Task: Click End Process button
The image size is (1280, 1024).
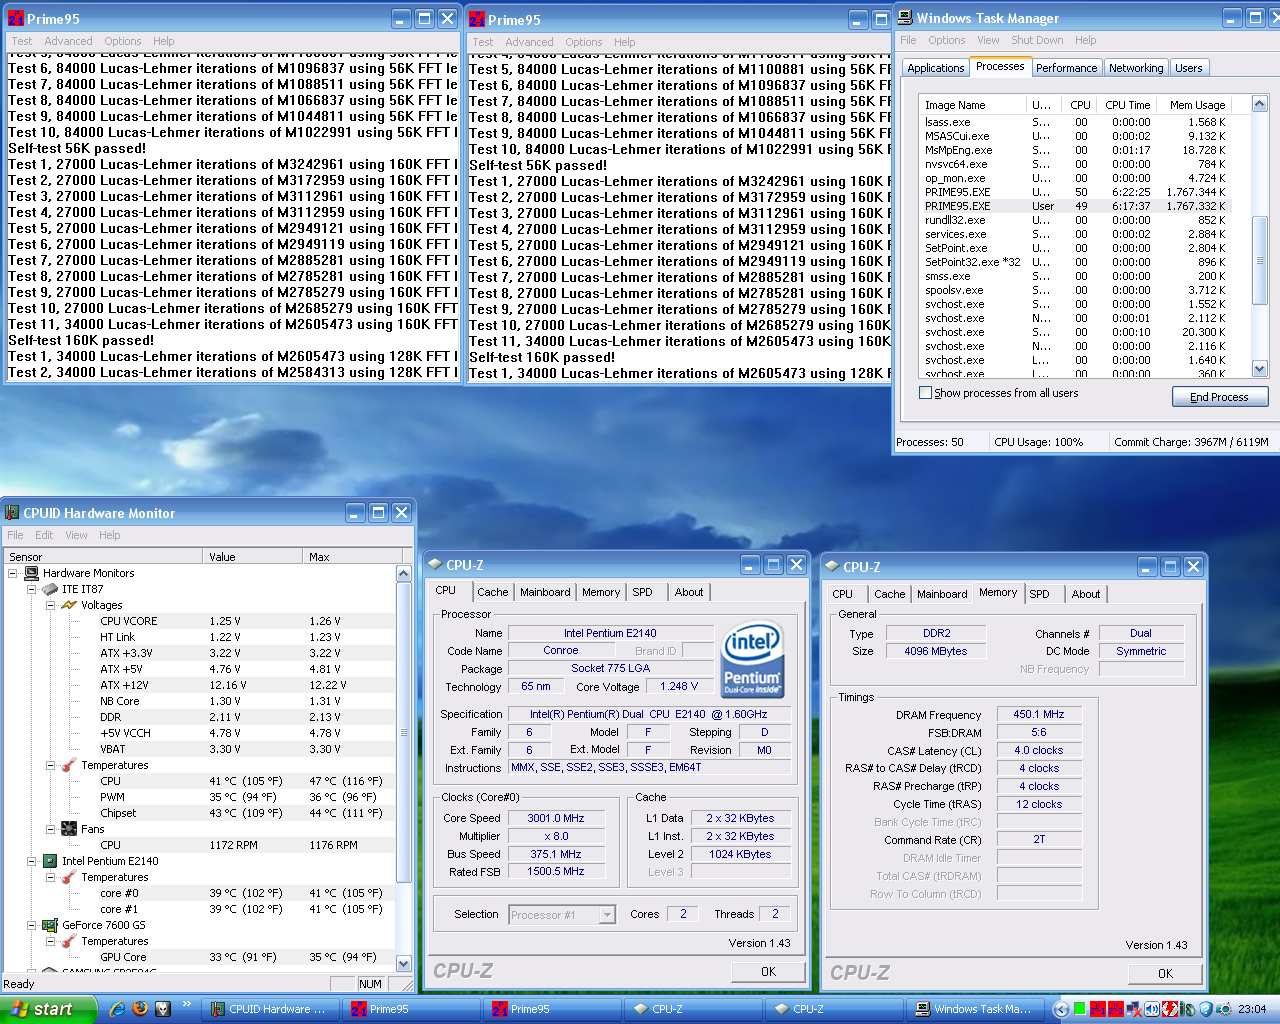Action: (1219, 397)
